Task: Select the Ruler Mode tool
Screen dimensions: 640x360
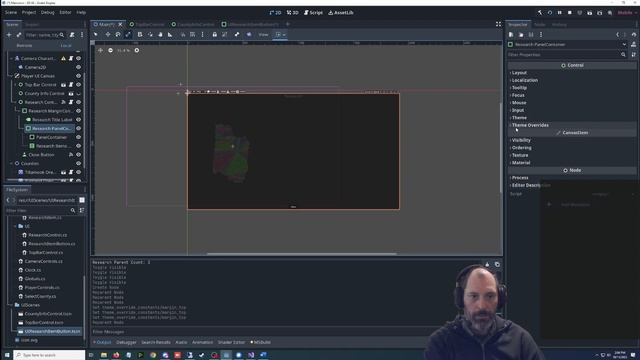Action: tap(170, 35)
